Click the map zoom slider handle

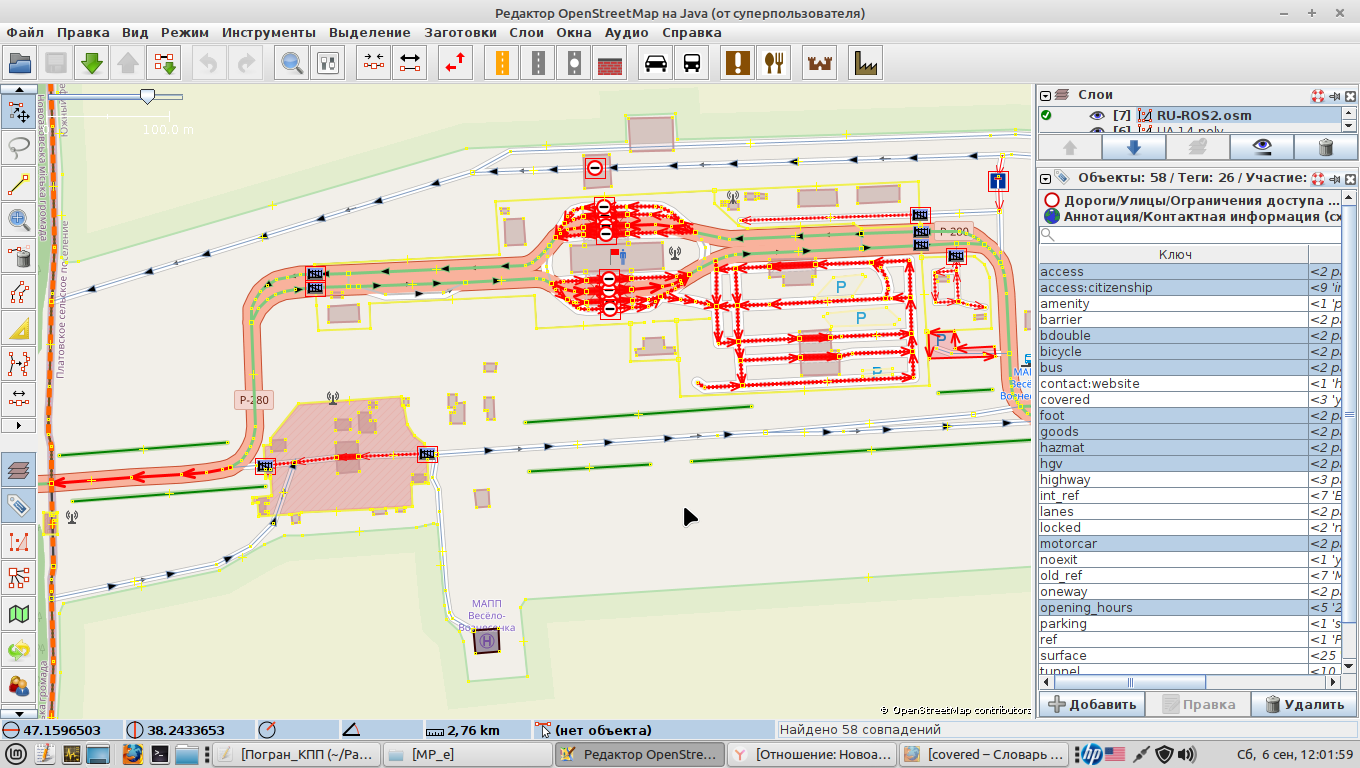(148, 96)
